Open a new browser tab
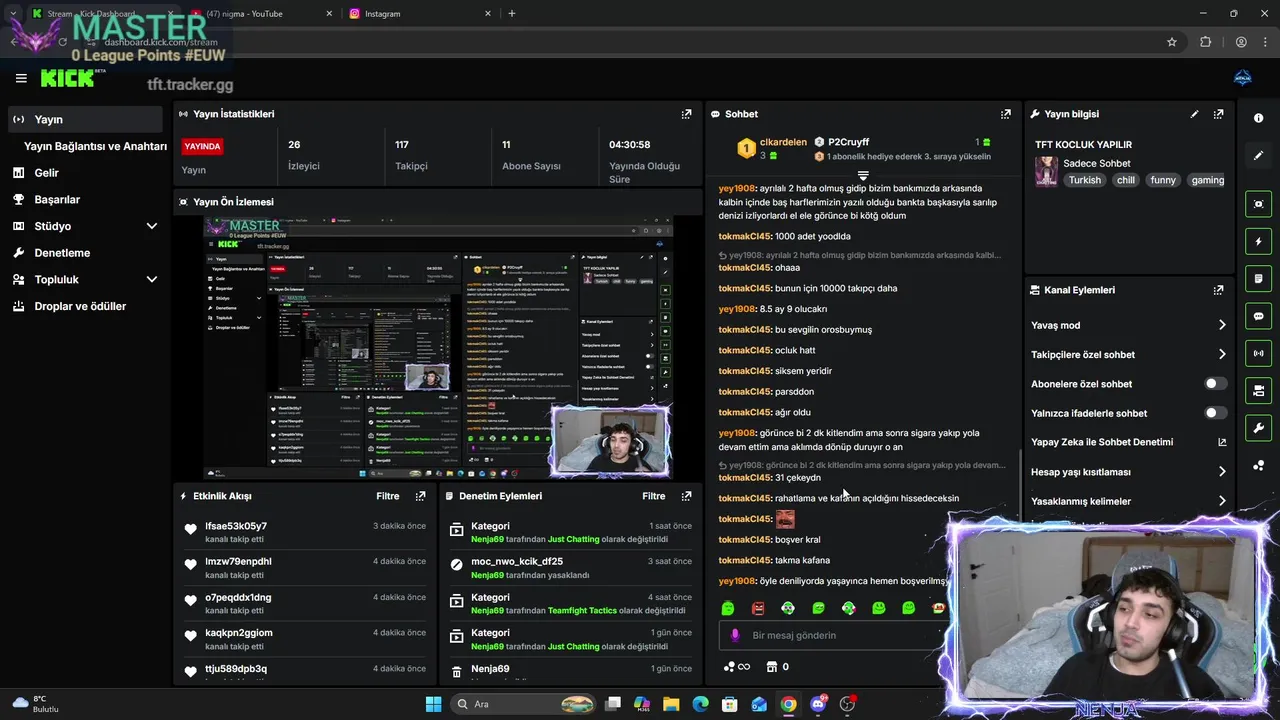This screenshot has height=720, width=1280. coord(512,13)
